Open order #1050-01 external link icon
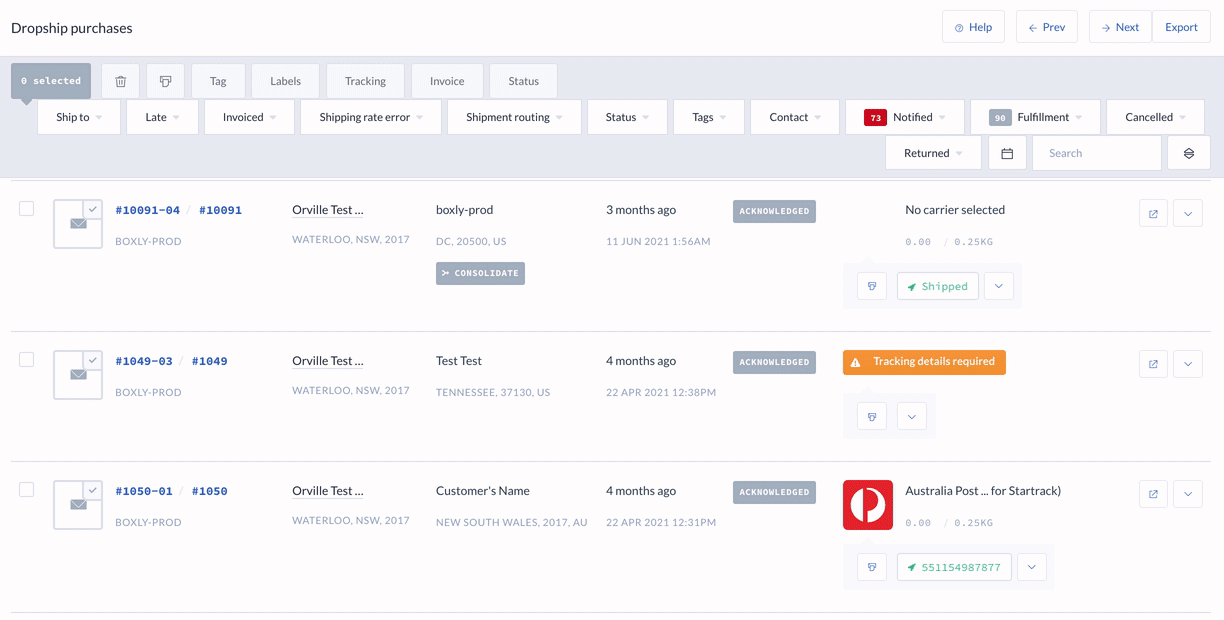The image size is (1224, 620). pos(1153,494)
